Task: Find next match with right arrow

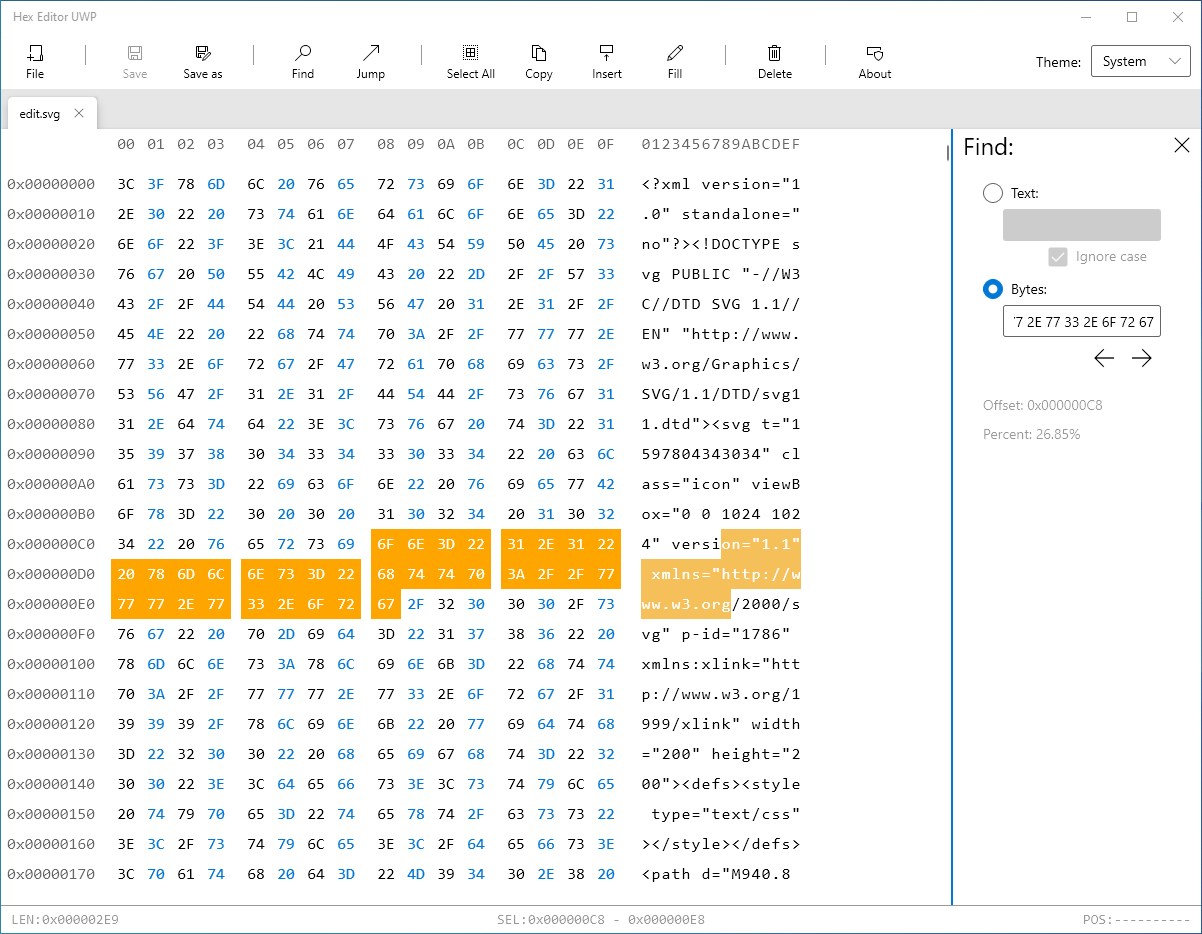Action: [x=1142, y=358]
